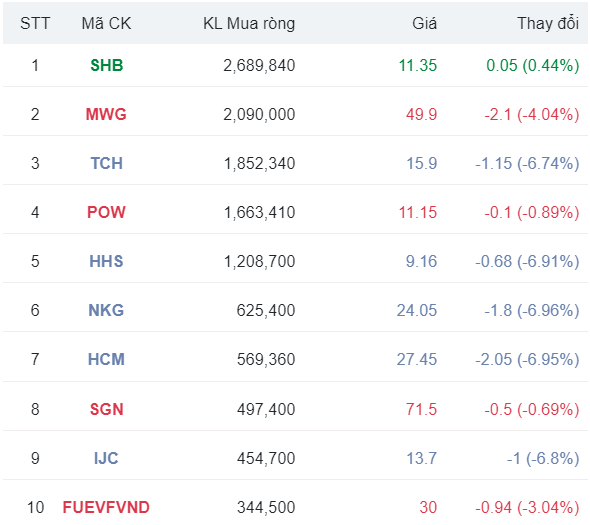Click FUEVFVND price 30
Image resolution: width=590 pixels, height=525 pixels.
click(428, 507)
